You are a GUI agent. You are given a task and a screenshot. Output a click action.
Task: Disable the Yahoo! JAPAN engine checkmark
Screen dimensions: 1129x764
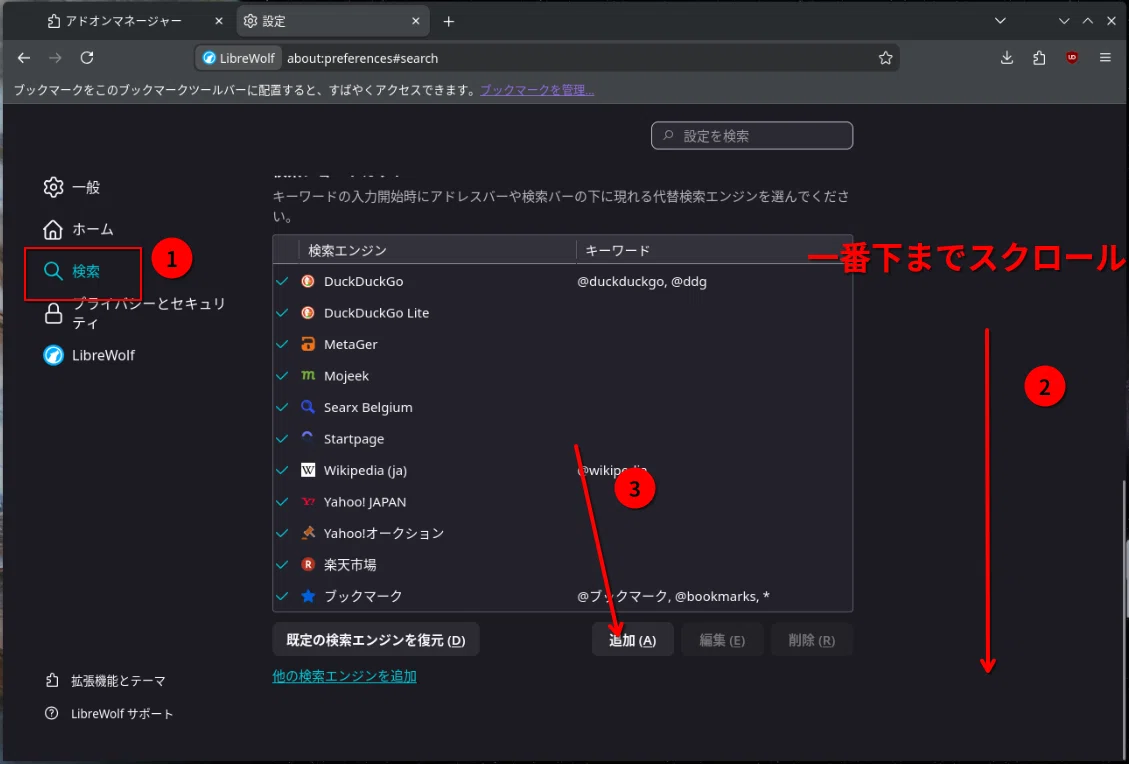(283, 502)
